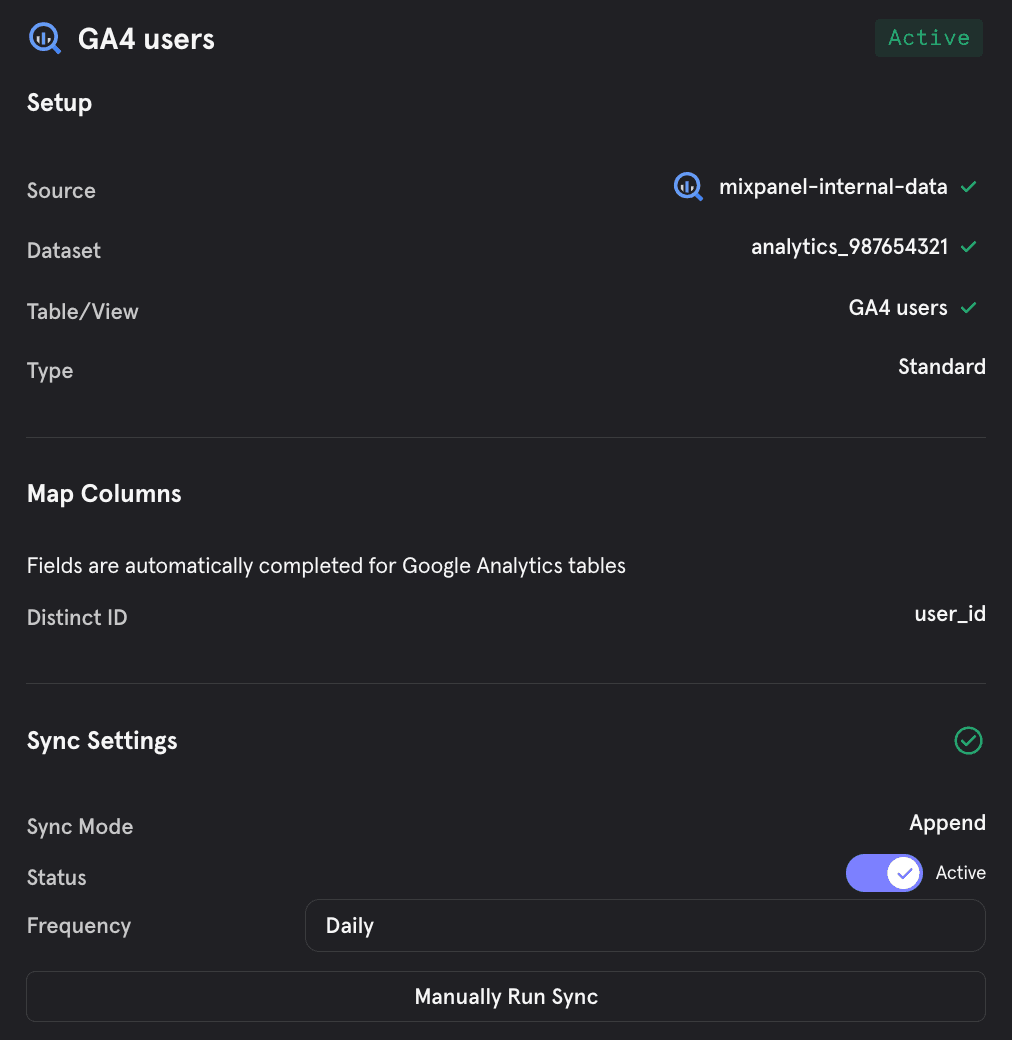1012x1040 pixels.
Task: Select the mixpanel-internal-data source value
Action: [x=833, y=187]
